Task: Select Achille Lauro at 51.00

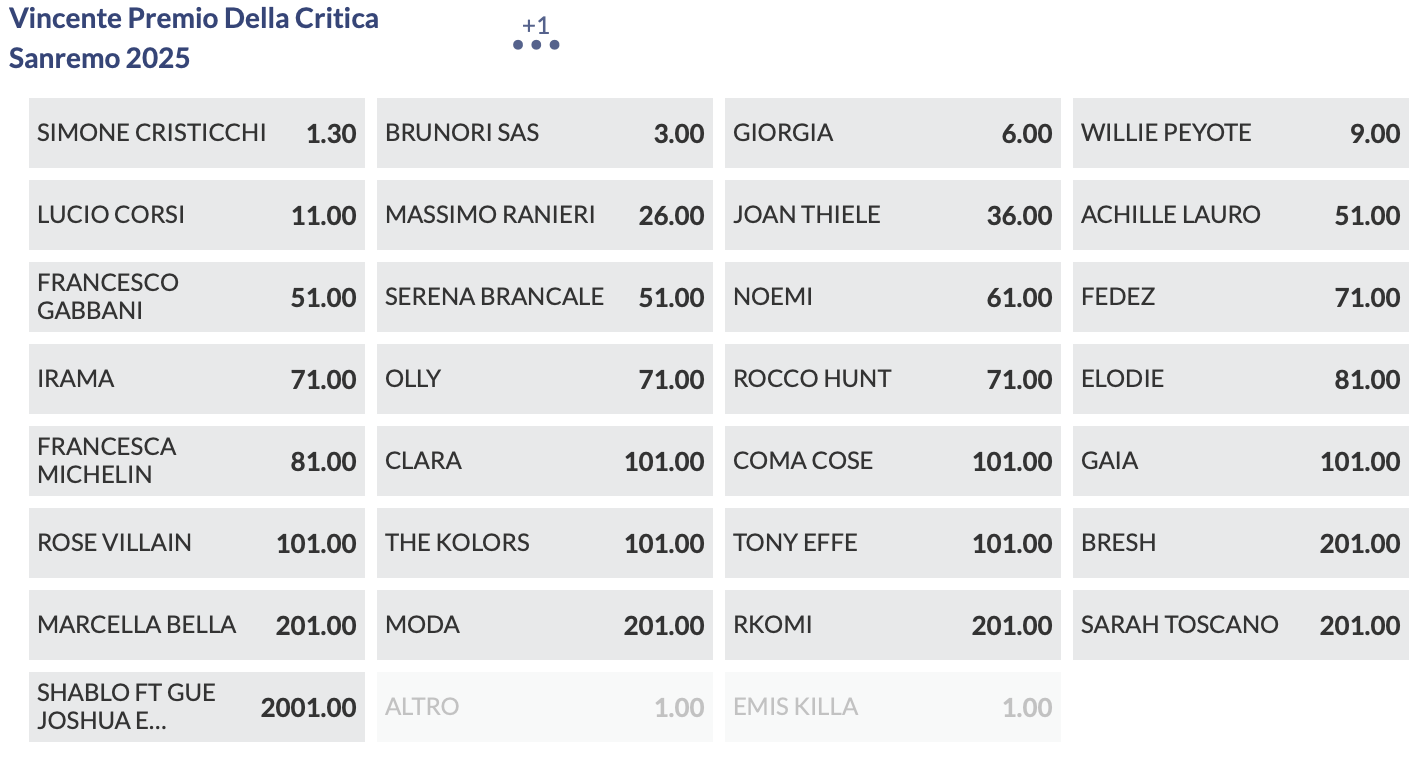Action: (x=1241, y=215)
